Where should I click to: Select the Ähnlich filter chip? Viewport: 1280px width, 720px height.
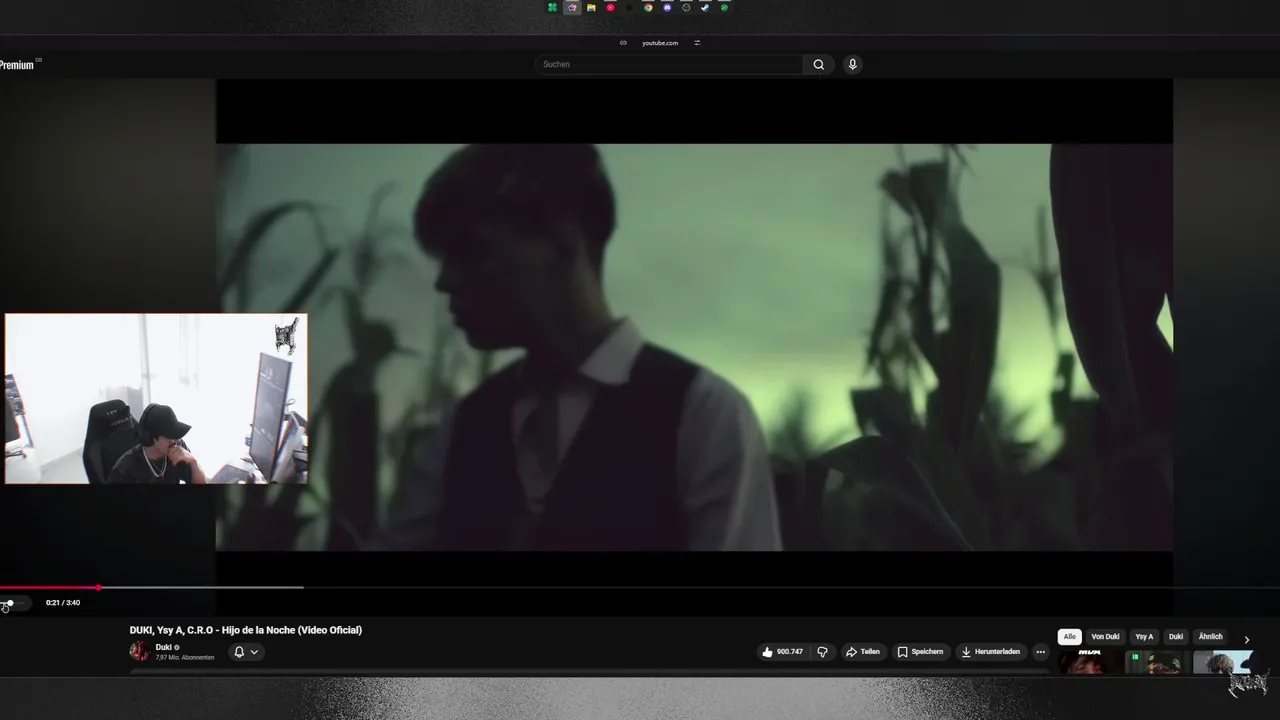pos(1210,637)
